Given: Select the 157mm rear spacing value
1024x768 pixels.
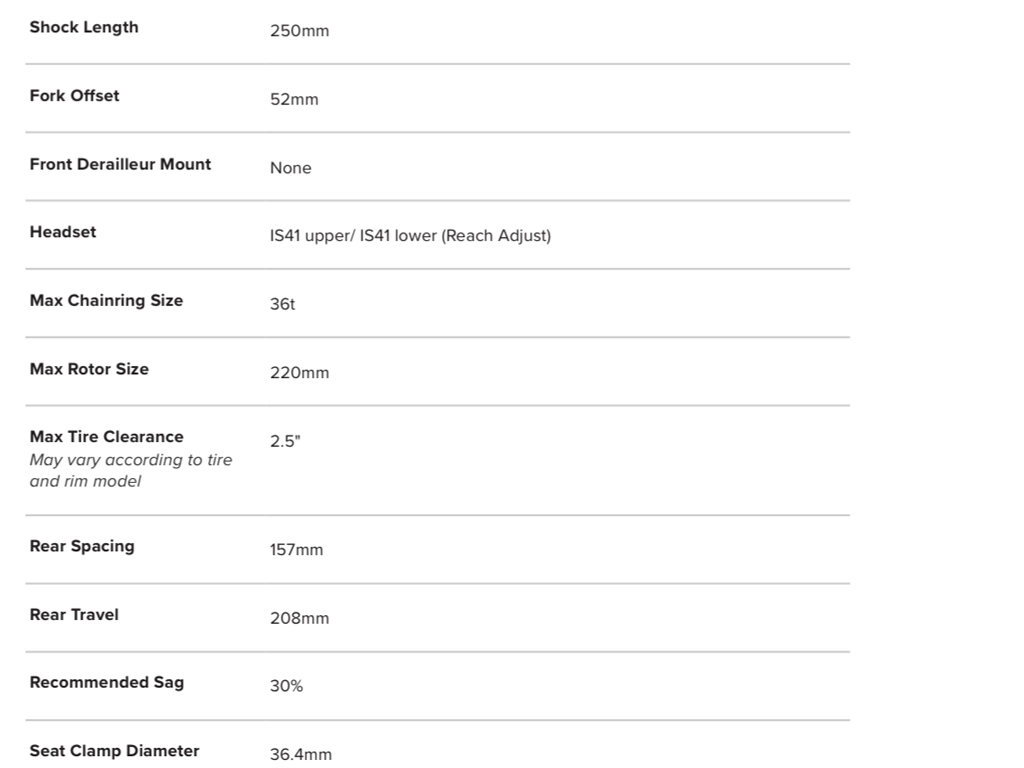Looking at the screenshot, I should pyautogui.click(x=296, y=550).
